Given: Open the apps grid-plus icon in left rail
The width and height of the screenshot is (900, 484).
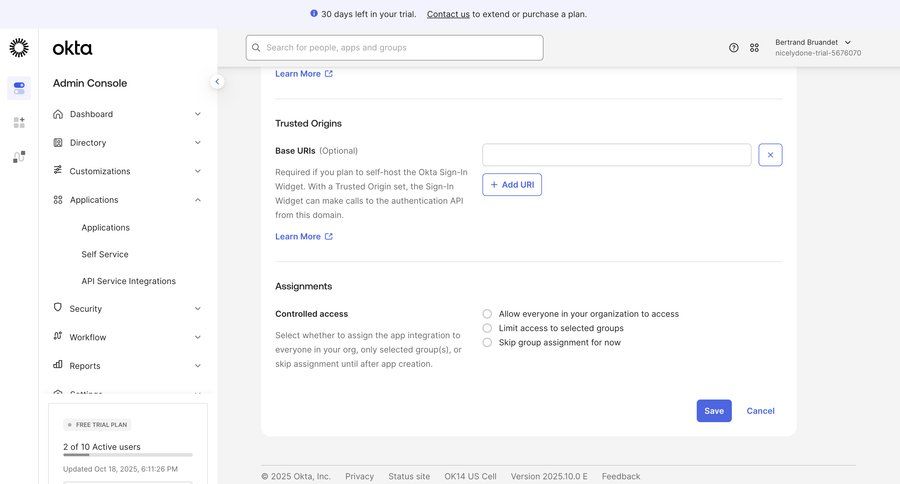Looking at the screenshot, I should pos(19,122).
